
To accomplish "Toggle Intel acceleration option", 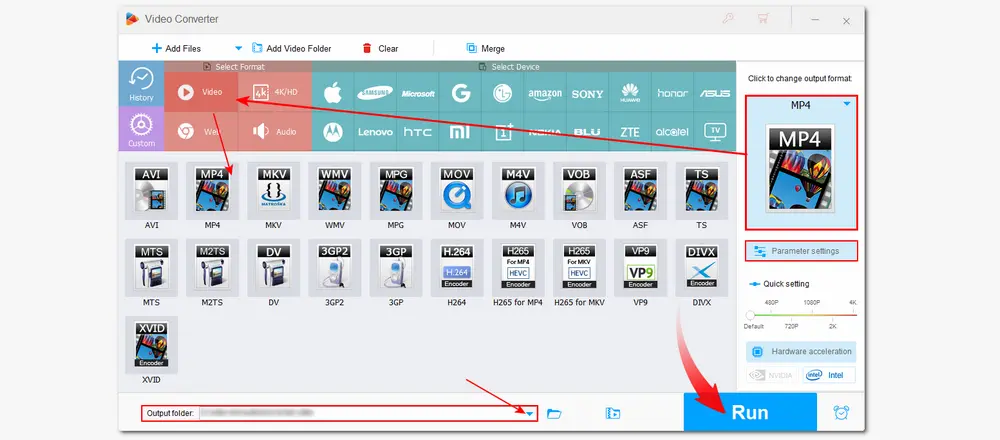I will (x=828, y=376).
